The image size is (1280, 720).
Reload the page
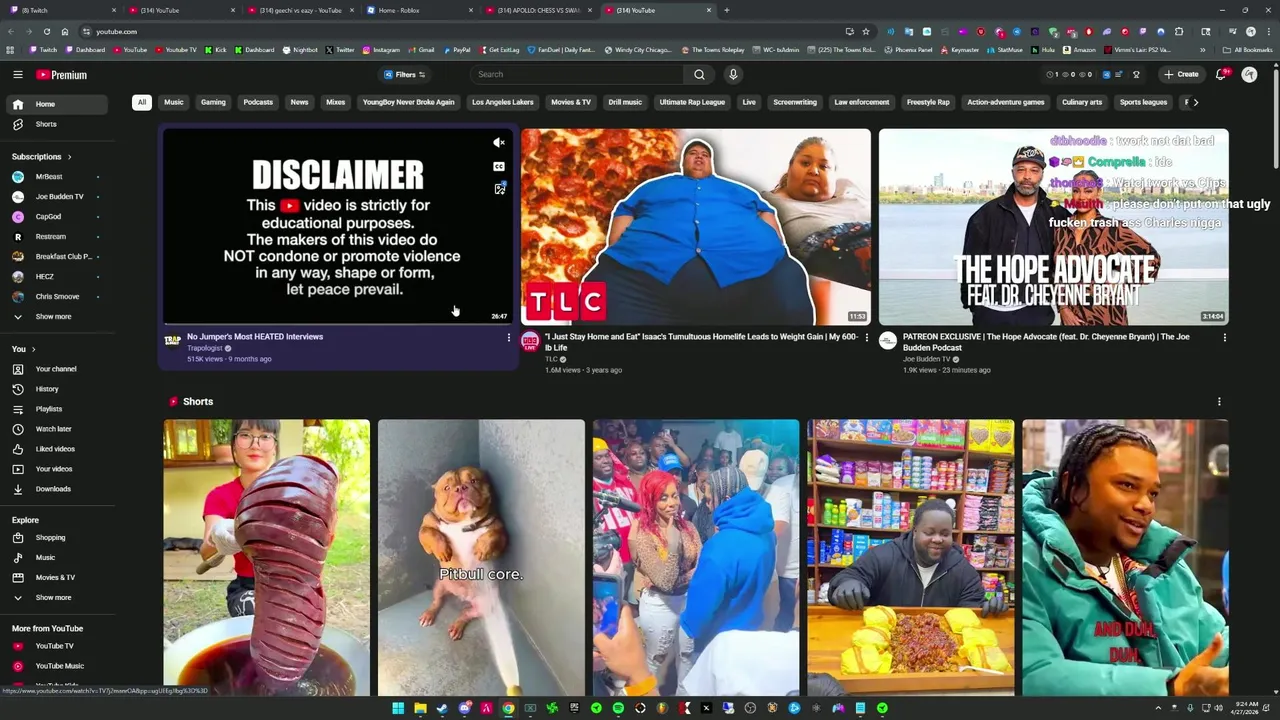(46, 31)
